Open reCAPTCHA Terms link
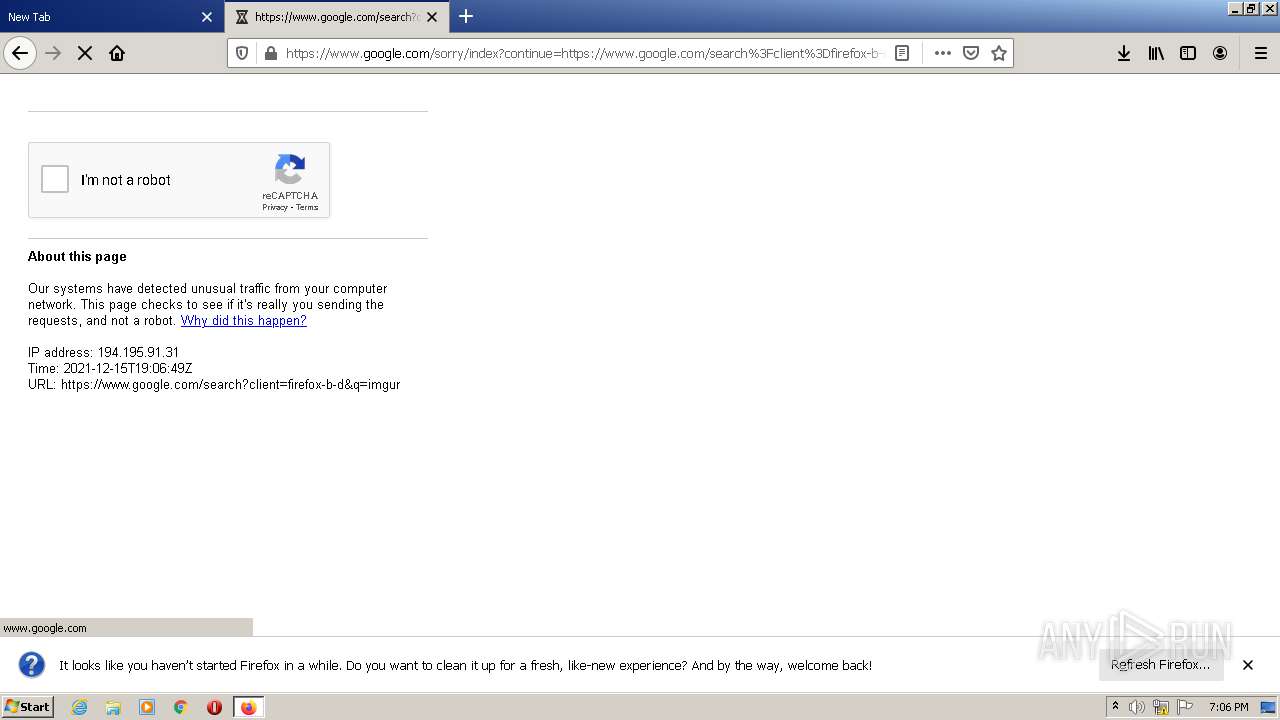This screenshot has height=720, width=1280. pos(307,207)
